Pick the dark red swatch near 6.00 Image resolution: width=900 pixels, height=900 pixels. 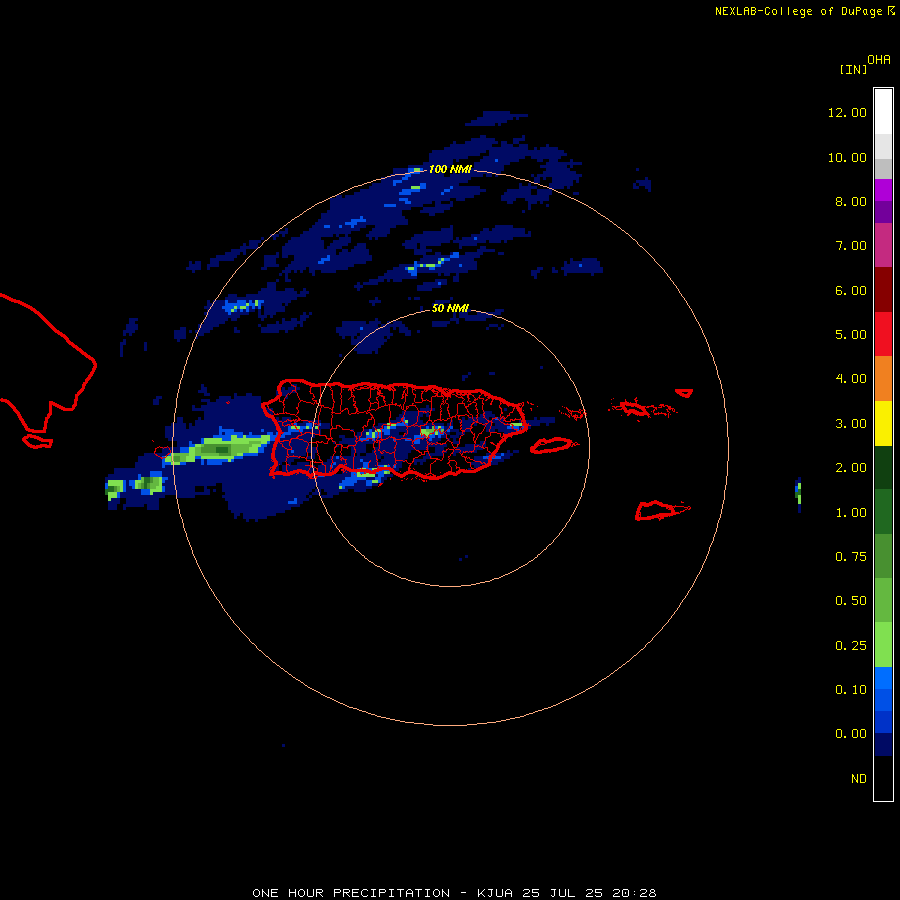(883, 290)
